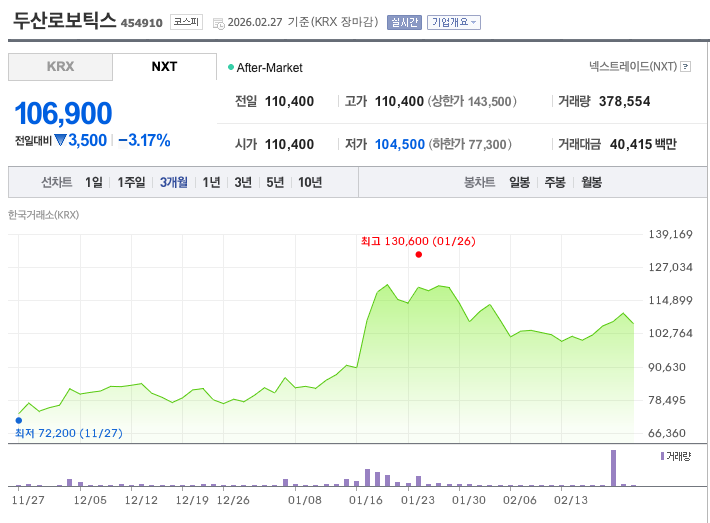This screenshot has width=710, height=523.
Task: Show the 1일 line chart
Action: click(94, 182)
